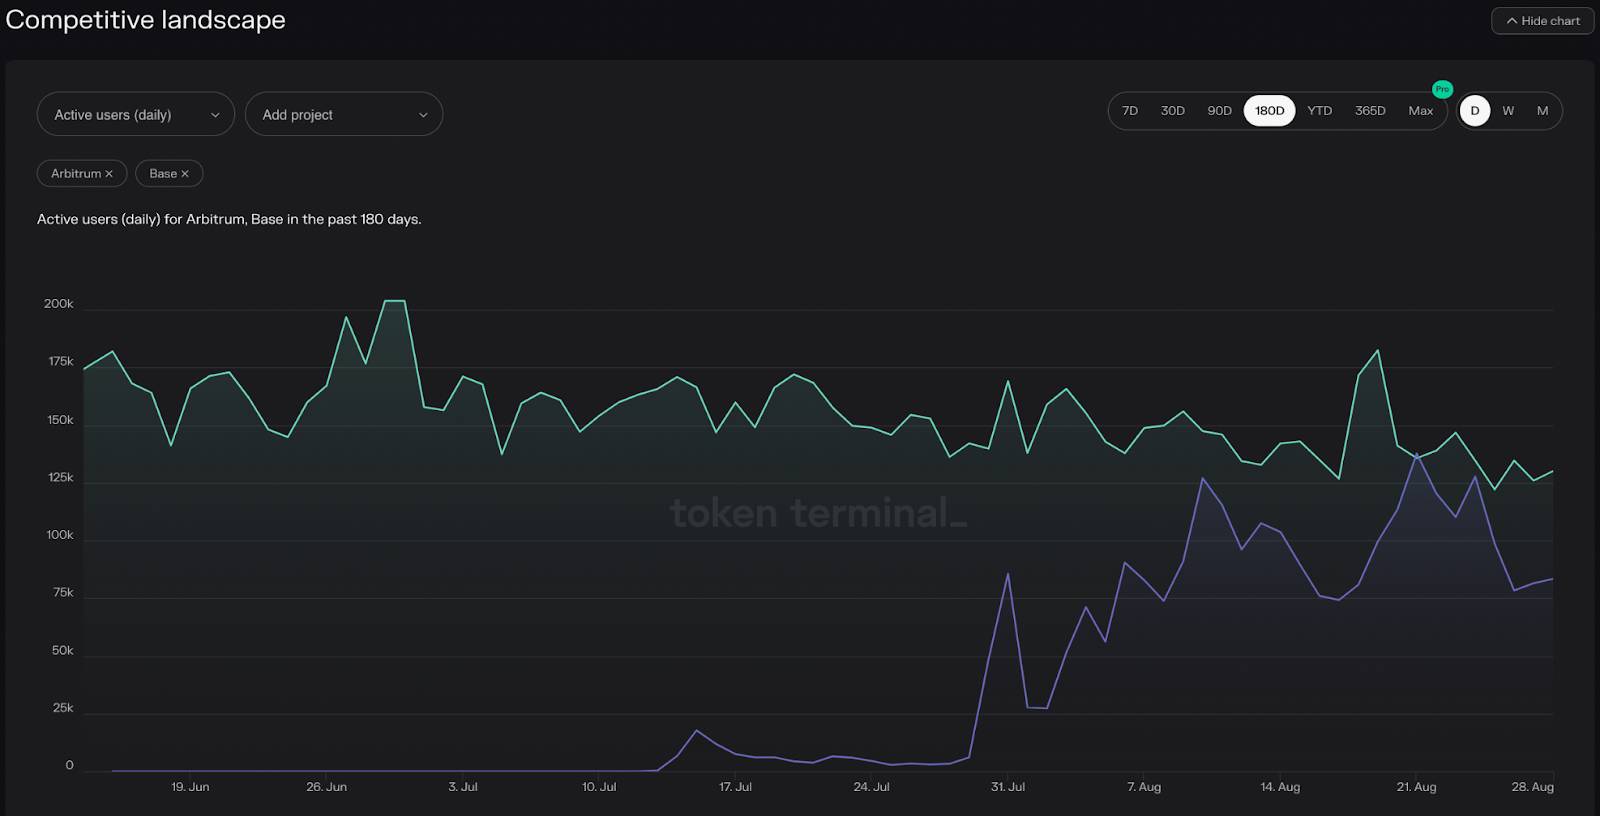Open the Active users (daily) metric dropdown
Screen dimensions: 1600x816
click(136, 115)
